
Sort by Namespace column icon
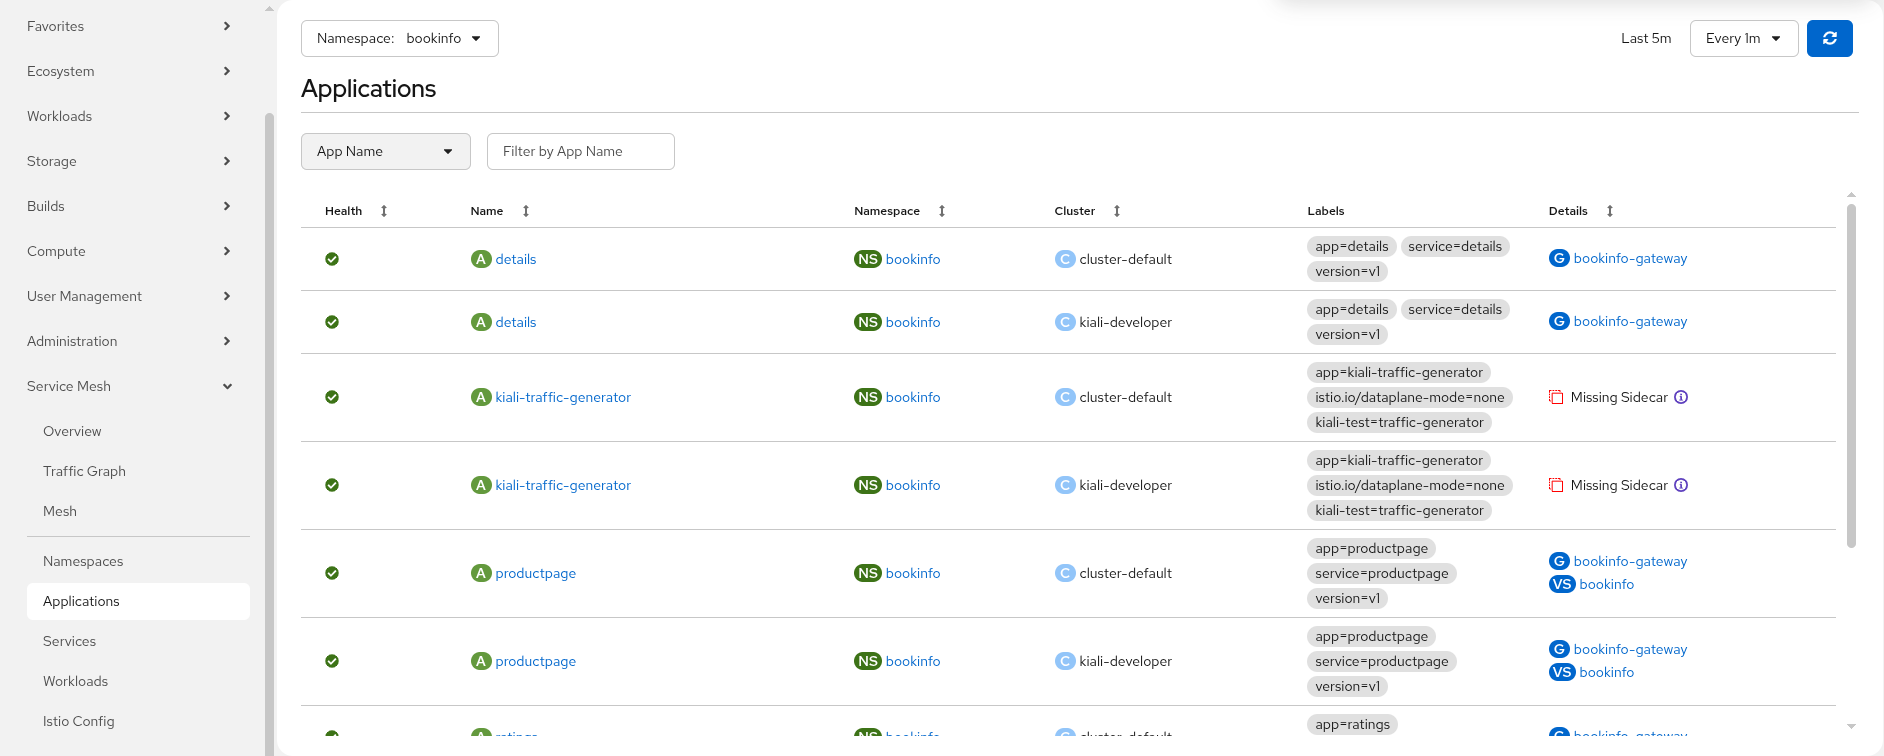pos(942,211)
